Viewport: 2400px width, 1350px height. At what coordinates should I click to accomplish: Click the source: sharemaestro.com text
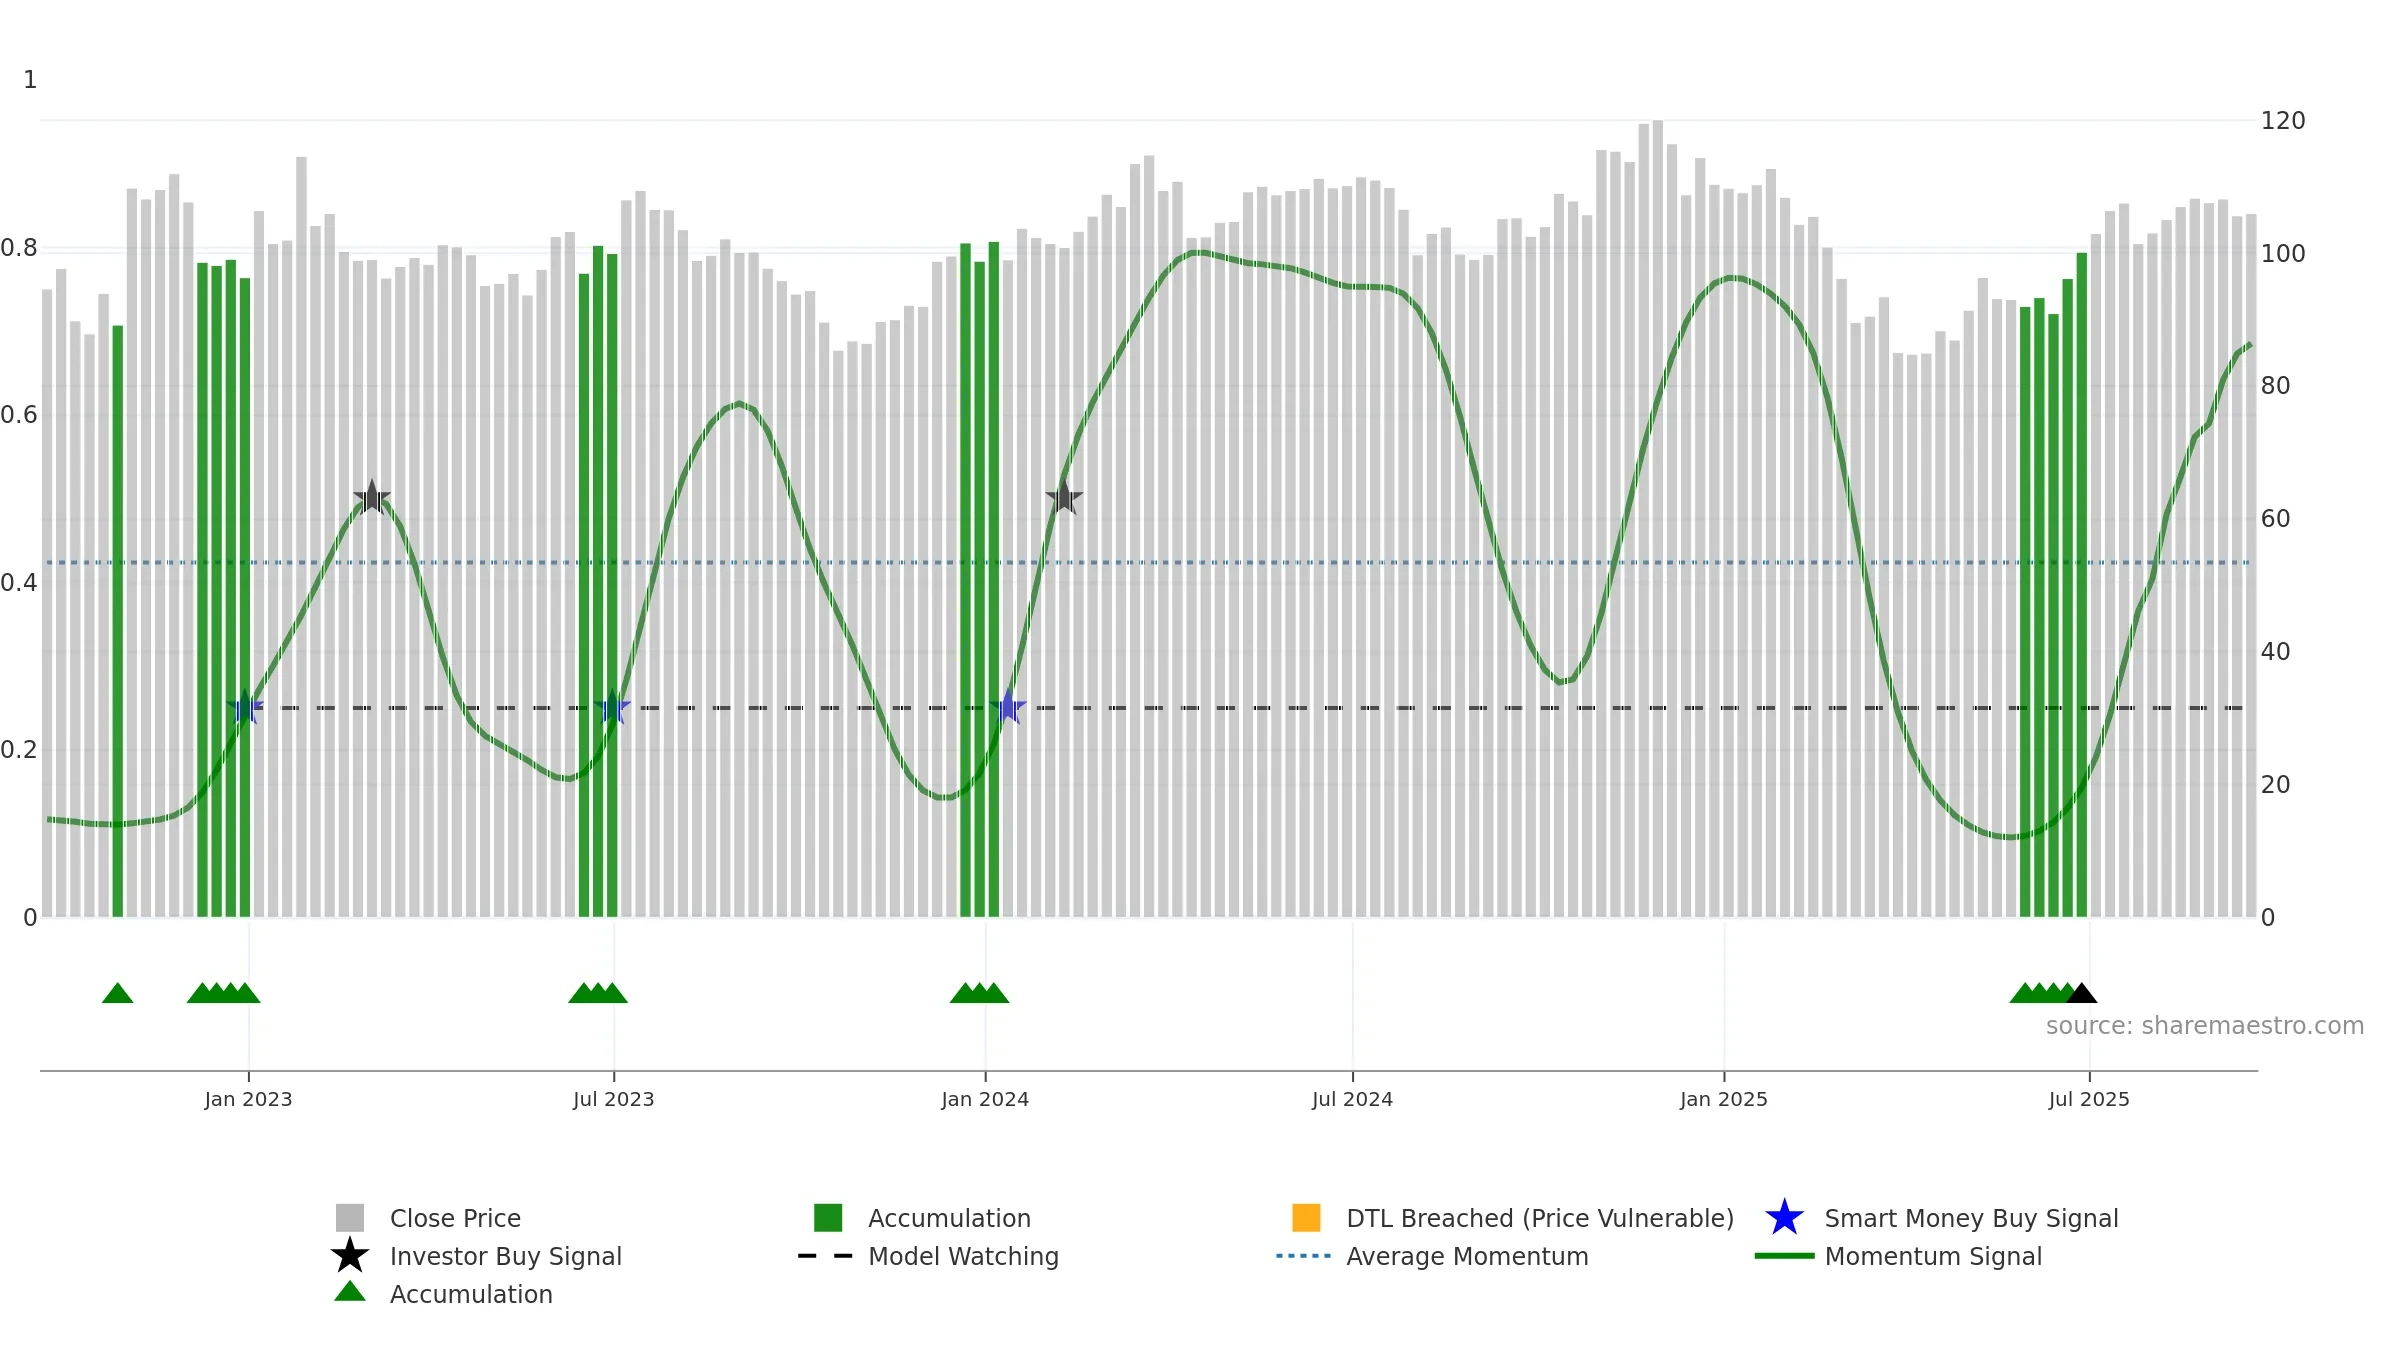click(x=2205, y=1026)
